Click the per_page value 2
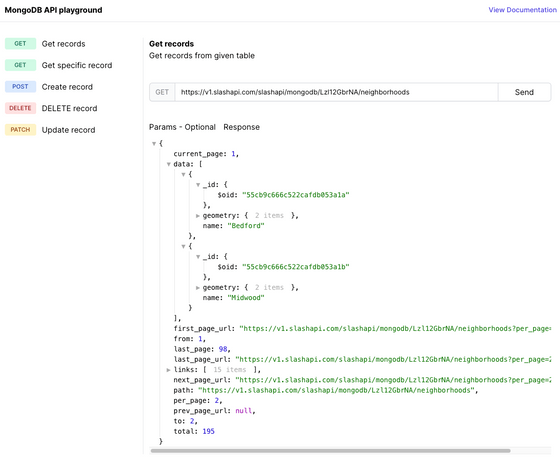The height and width of the screenshot is (464, 560). [x=216, y=401]
